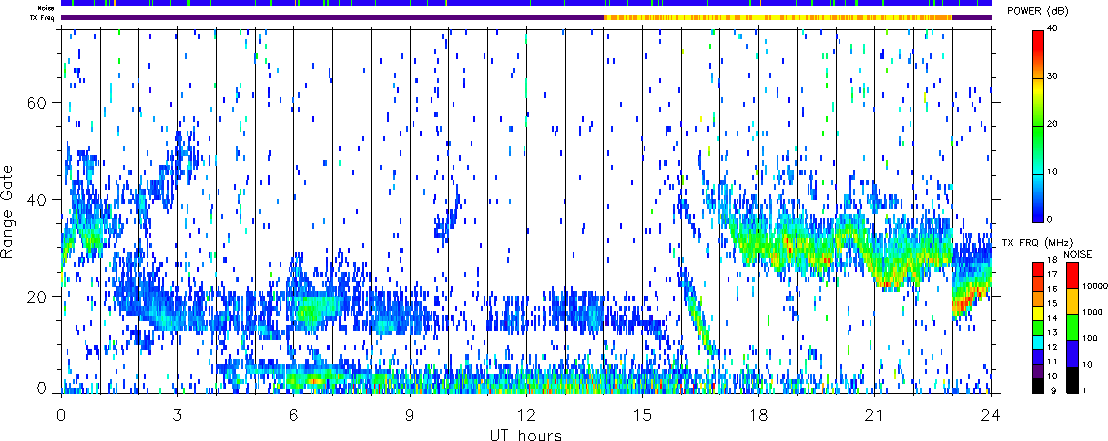
Task: Click the '15' tick on the UT hours axis
Action: [x=642, y=414]
